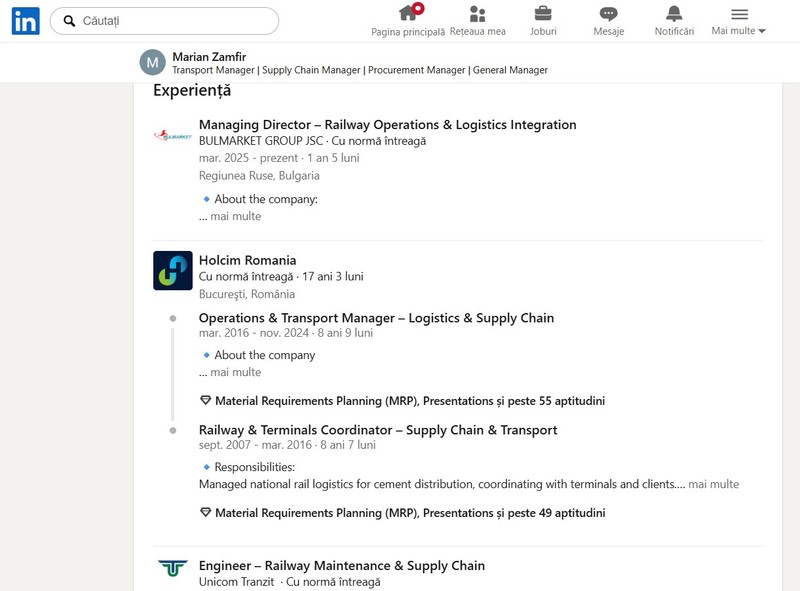800x591 pixels.
Task: Open Marian Zamfir's profile avatar
Action: 153,62
